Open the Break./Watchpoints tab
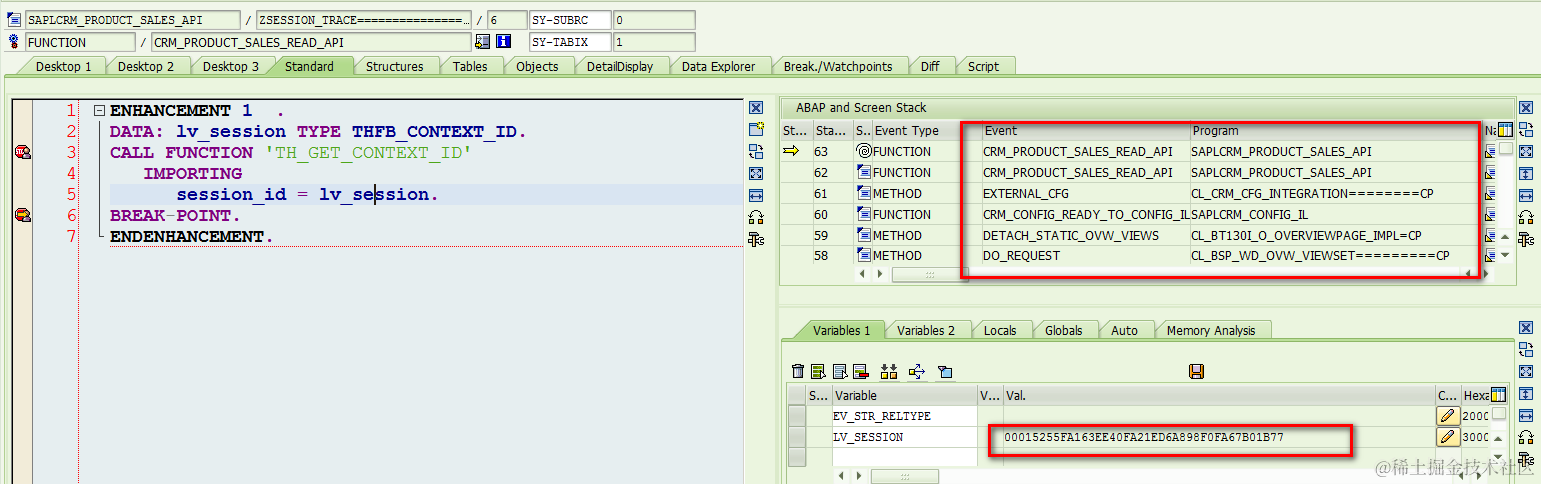This screenshot has width=1541, height=484. click(x=838, y=66)
